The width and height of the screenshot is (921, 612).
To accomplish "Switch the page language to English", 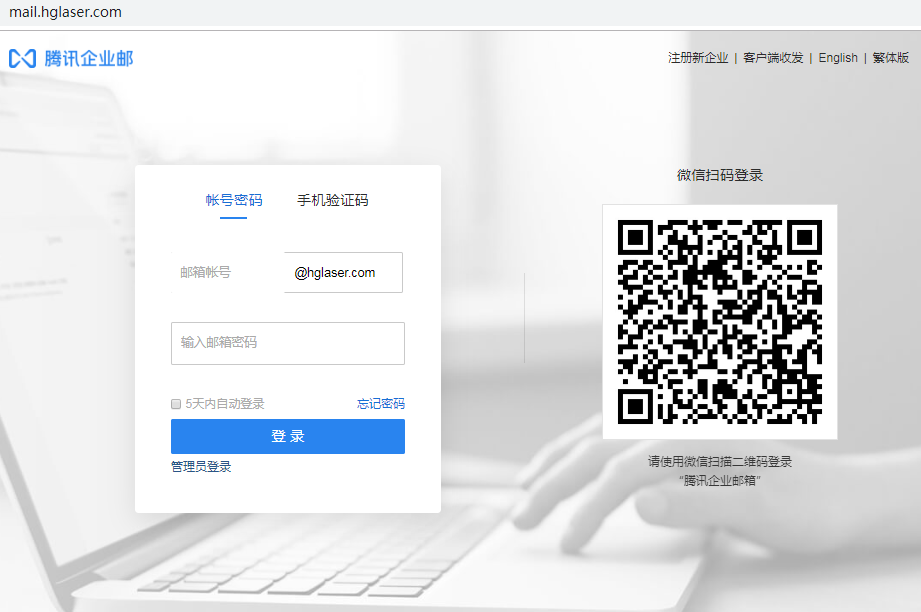I will (x=838, y=57).
